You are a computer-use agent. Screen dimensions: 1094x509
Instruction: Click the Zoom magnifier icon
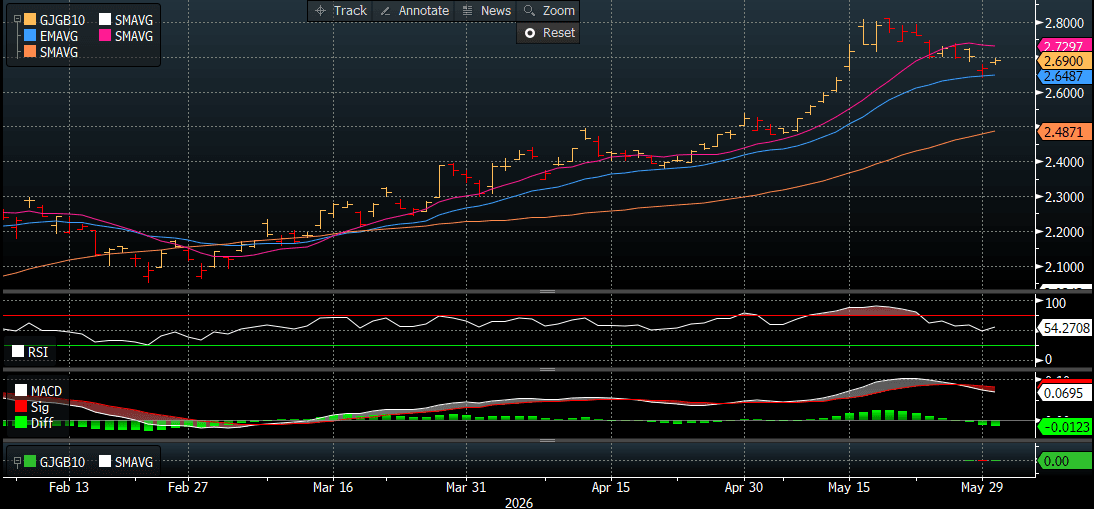529,10
